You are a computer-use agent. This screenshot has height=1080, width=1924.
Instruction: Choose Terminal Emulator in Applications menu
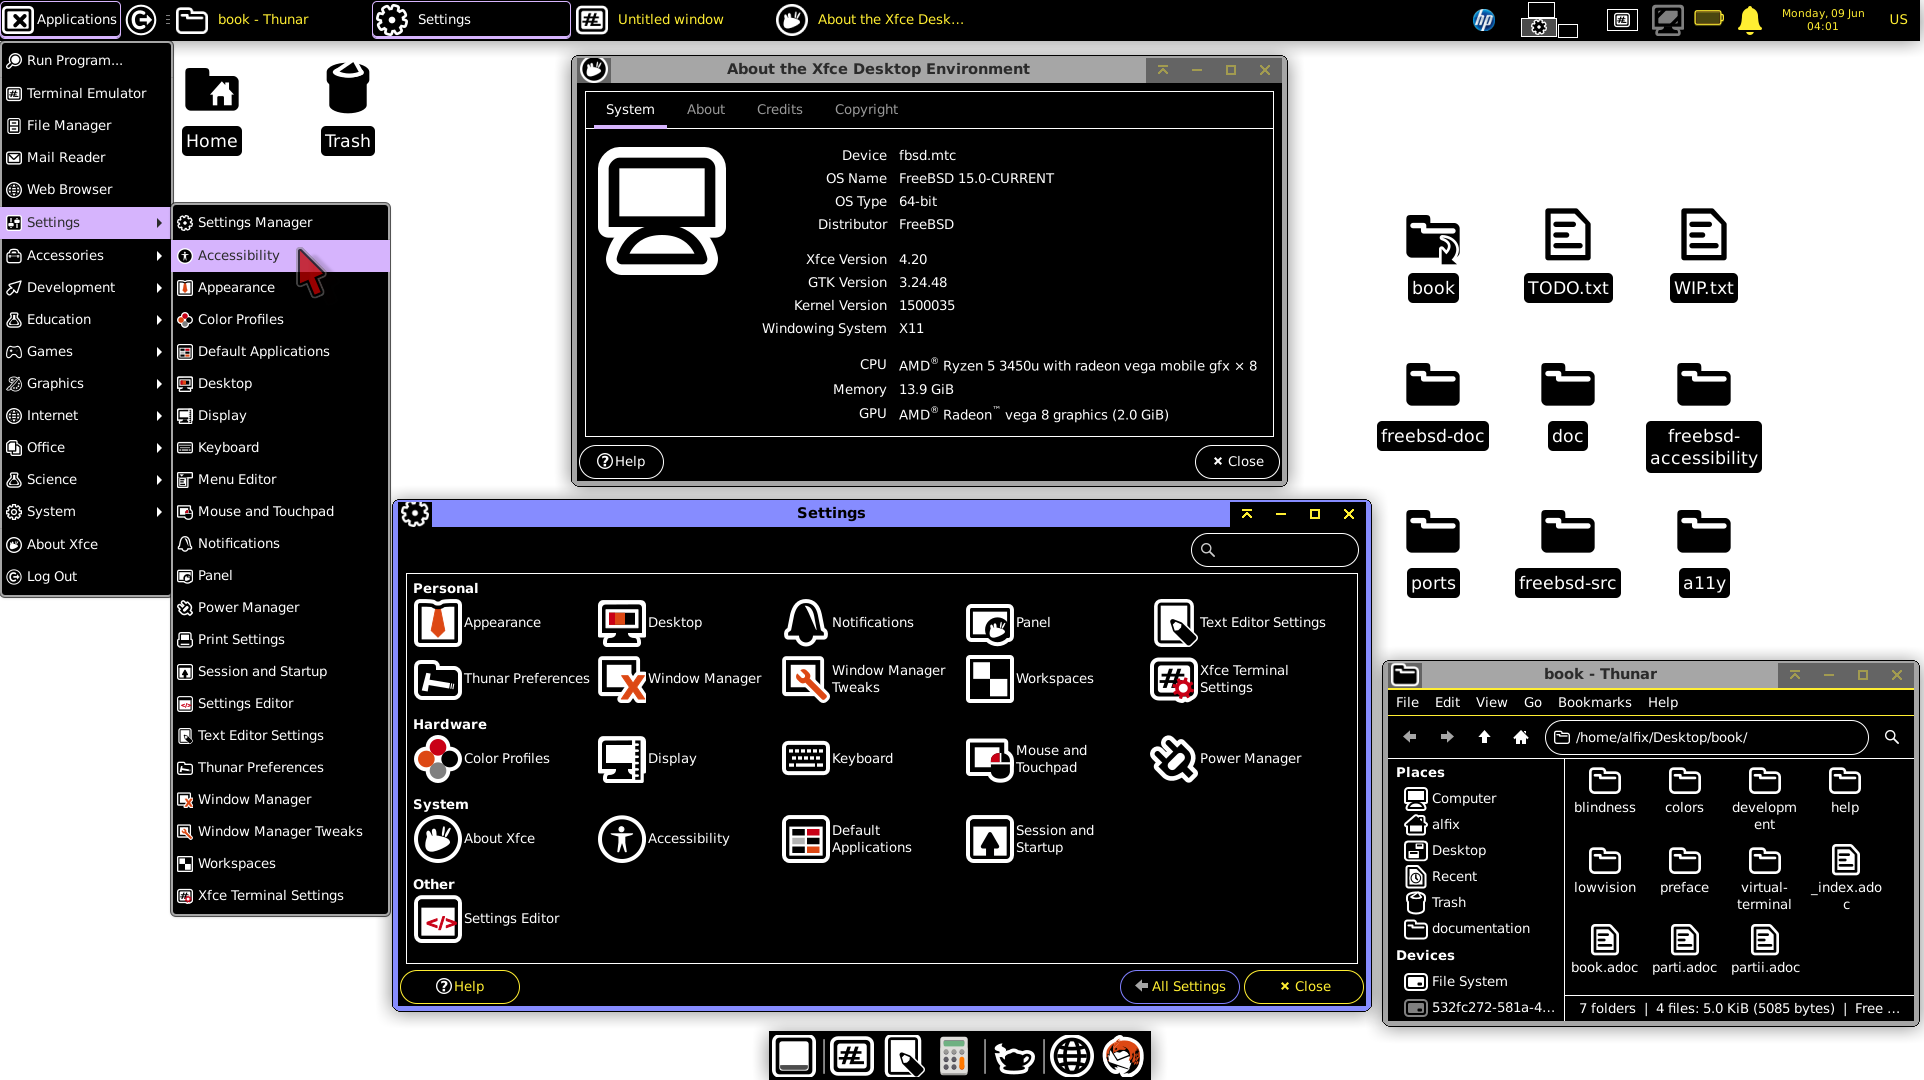click(x=86, y=93)
